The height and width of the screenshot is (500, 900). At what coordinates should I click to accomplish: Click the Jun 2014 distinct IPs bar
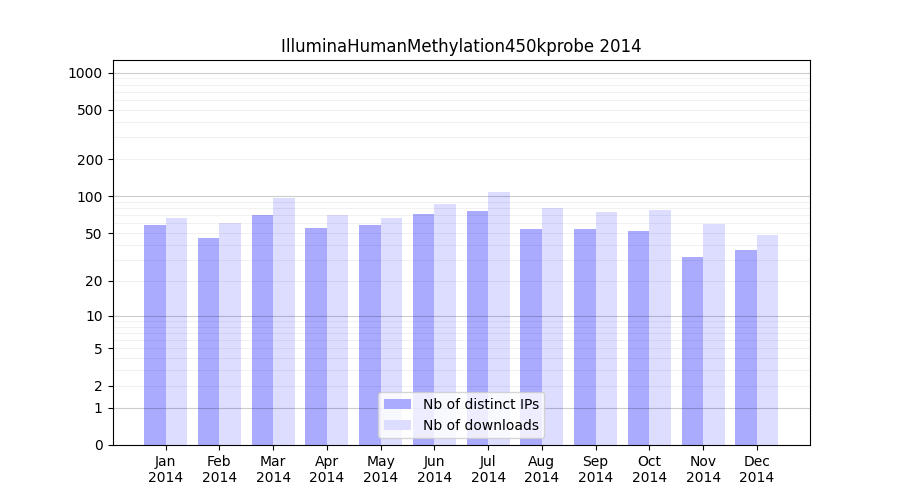[x=423, y=329]
